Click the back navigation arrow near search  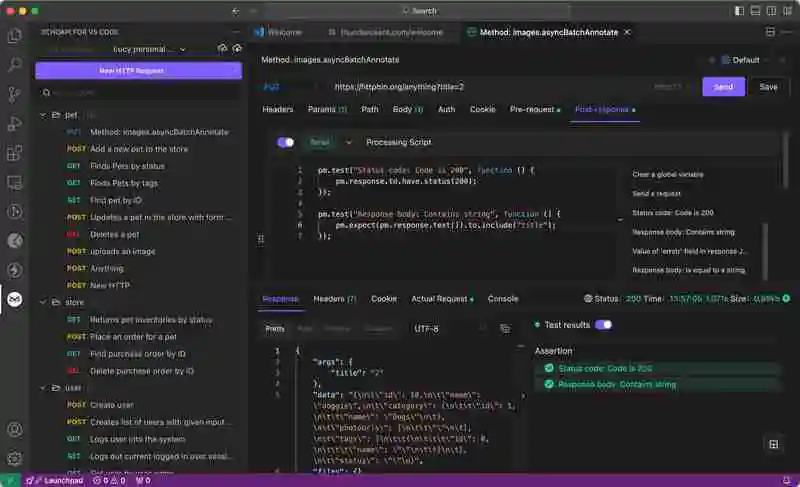click(x=235, y=11)
